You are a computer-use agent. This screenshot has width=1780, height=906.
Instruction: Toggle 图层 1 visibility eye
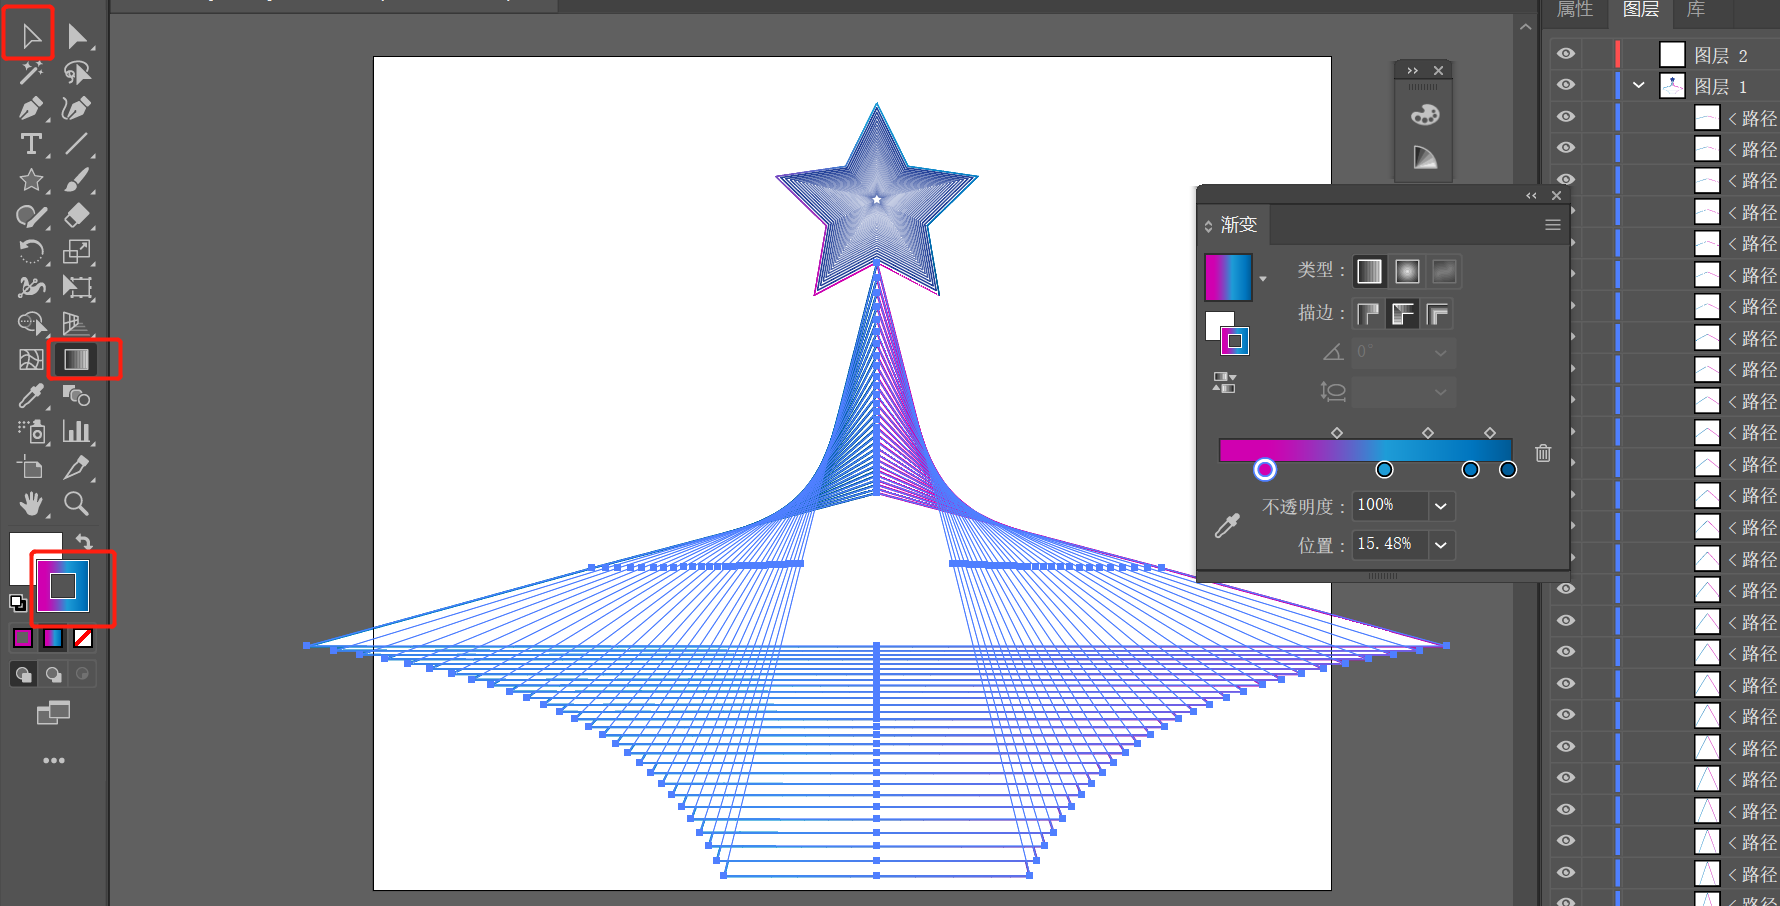[x=1566, y=85]
